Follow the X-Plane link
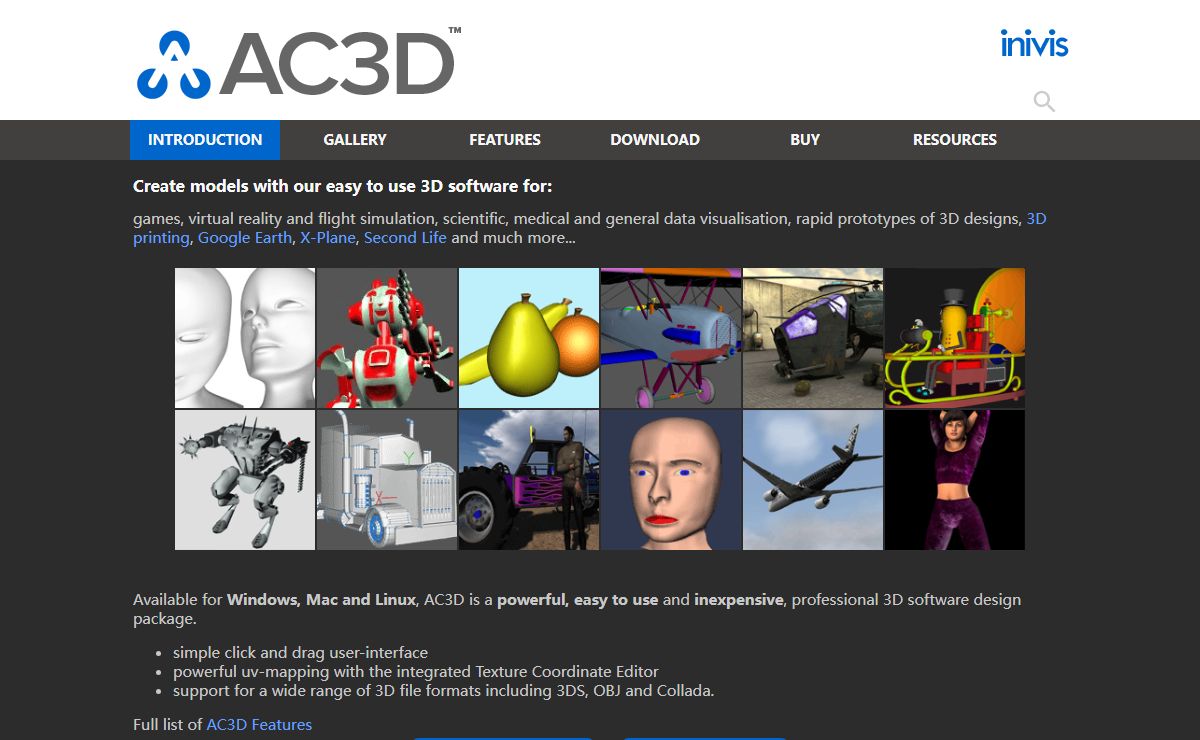1200x740 pixels. [x=328, y=238]
